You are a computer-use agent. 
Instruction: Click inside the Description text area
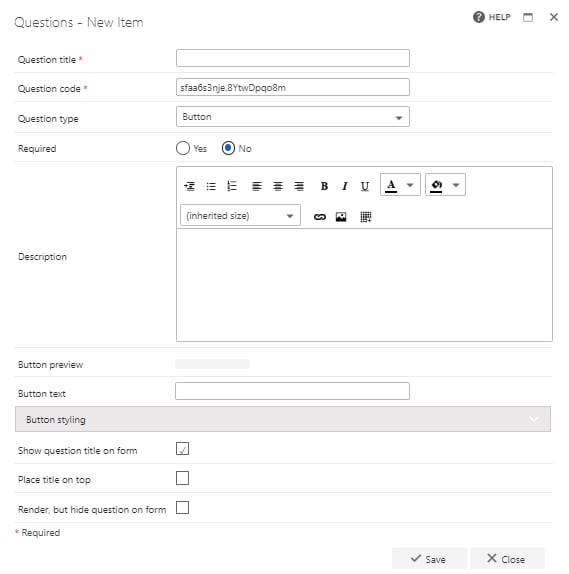point(364,285)
